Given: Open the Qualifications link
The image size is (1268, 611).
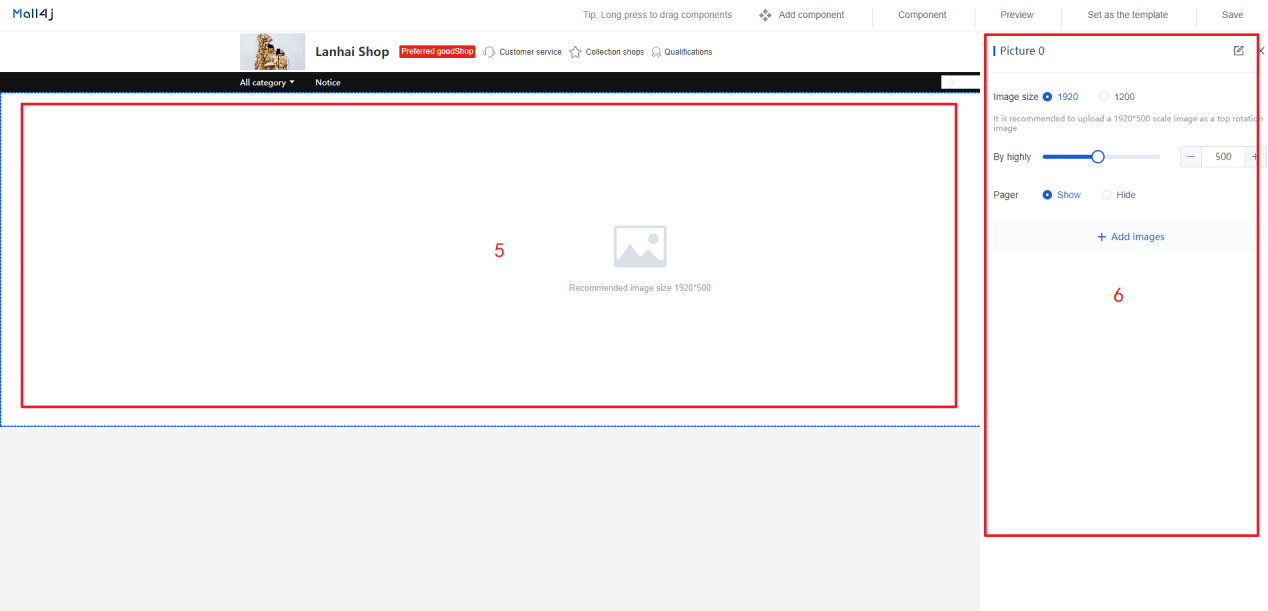Looking at the screenshot, I should pyautogui.click(x=689, y=52).
